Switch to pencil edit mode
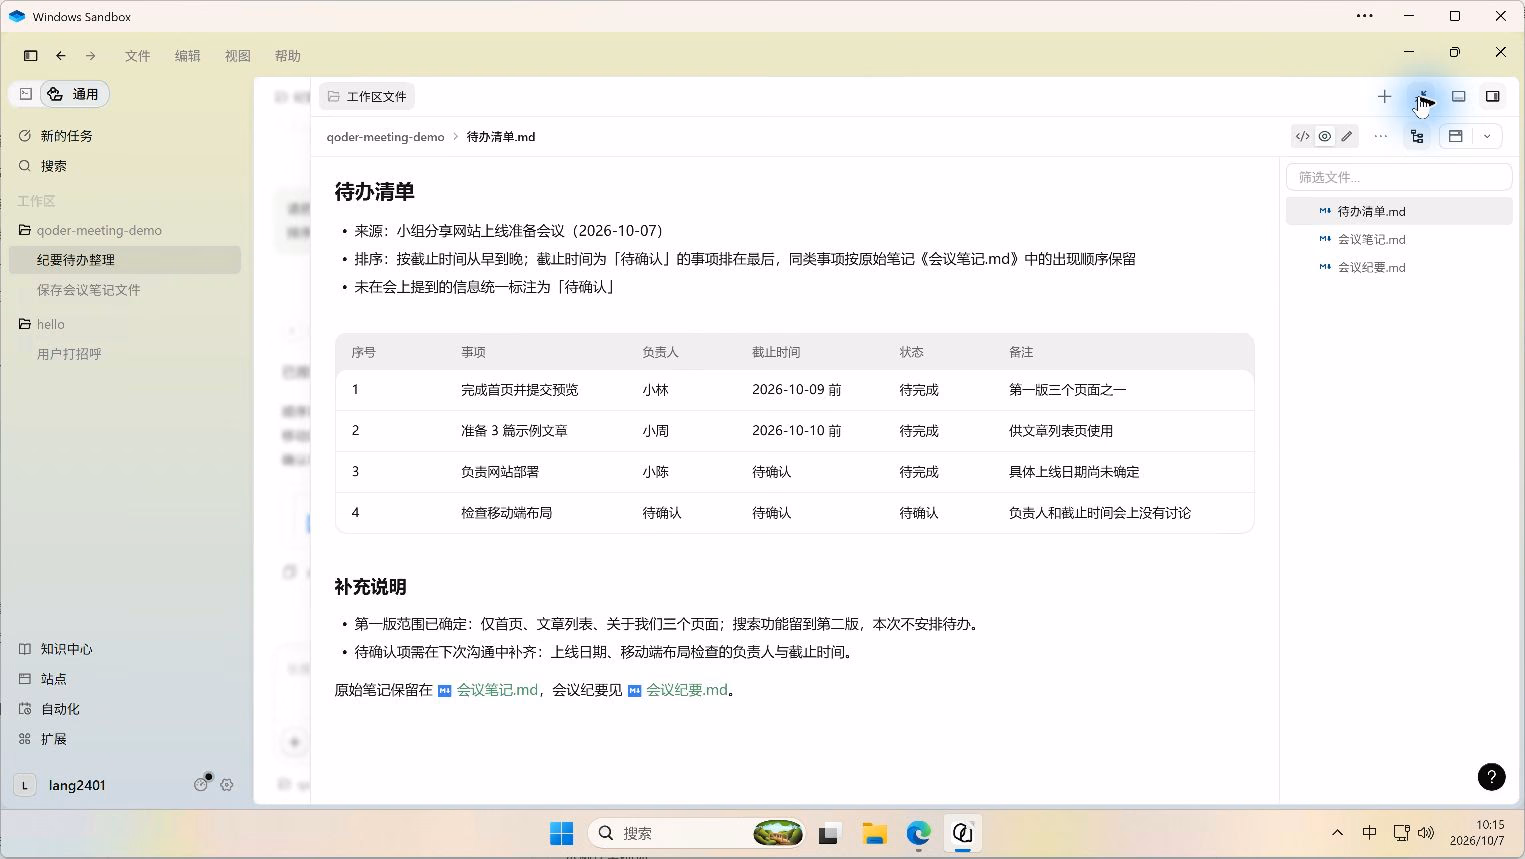1525x859 pixels. click(x=1347, y=137)
